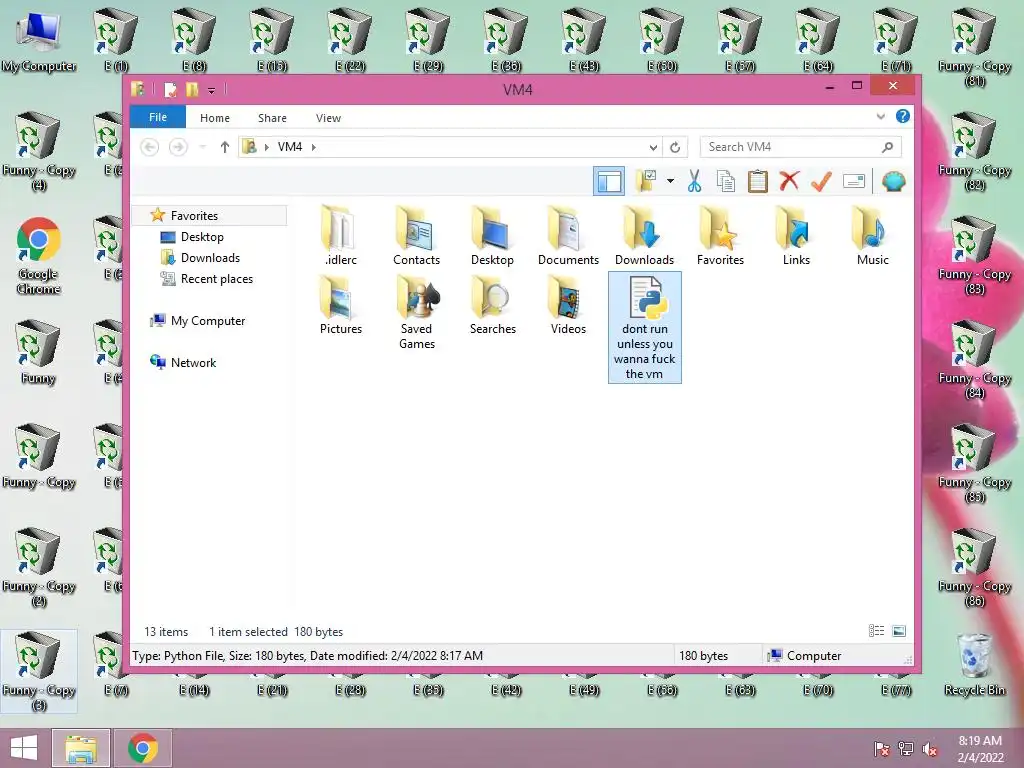Open the address bar history dropdown
The height and width of the screenshot is (768, 1024).
(653, 148)
